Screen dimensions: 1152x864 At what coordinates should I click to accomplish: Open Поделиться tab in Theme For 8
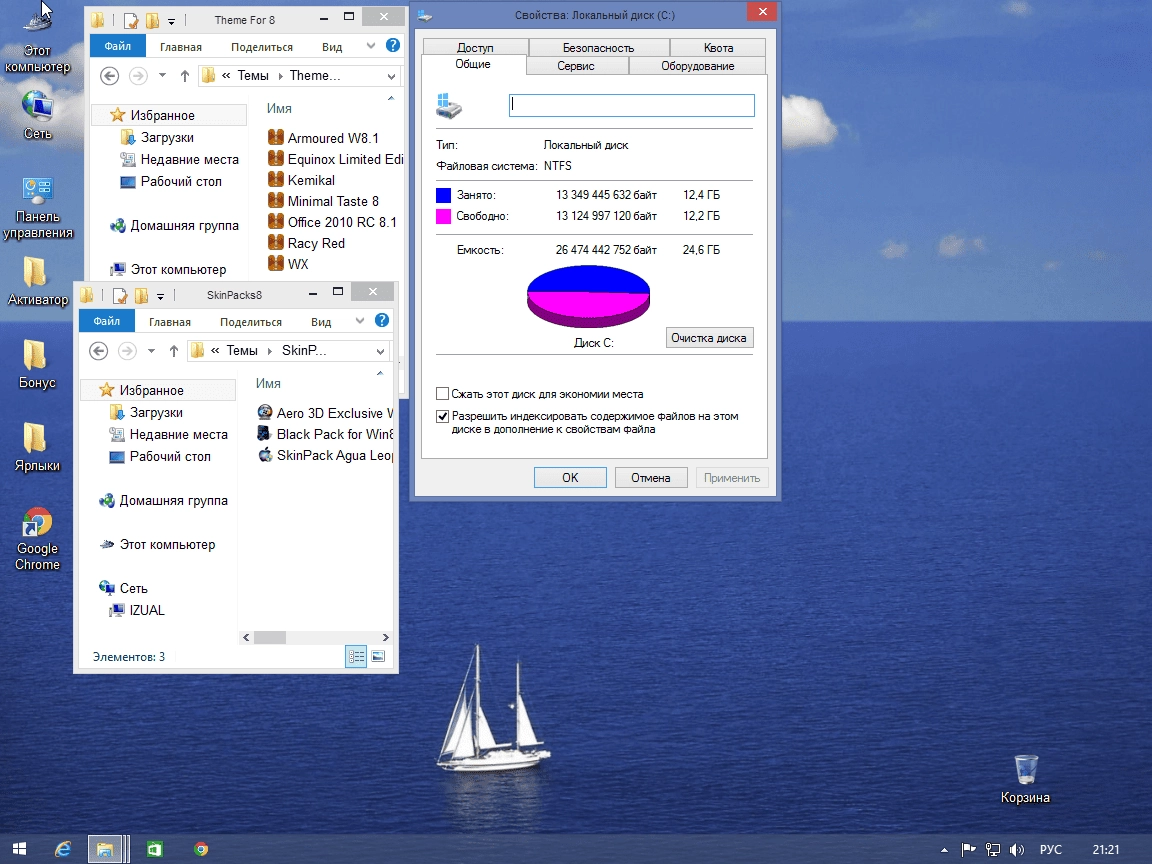coord(262,46)
